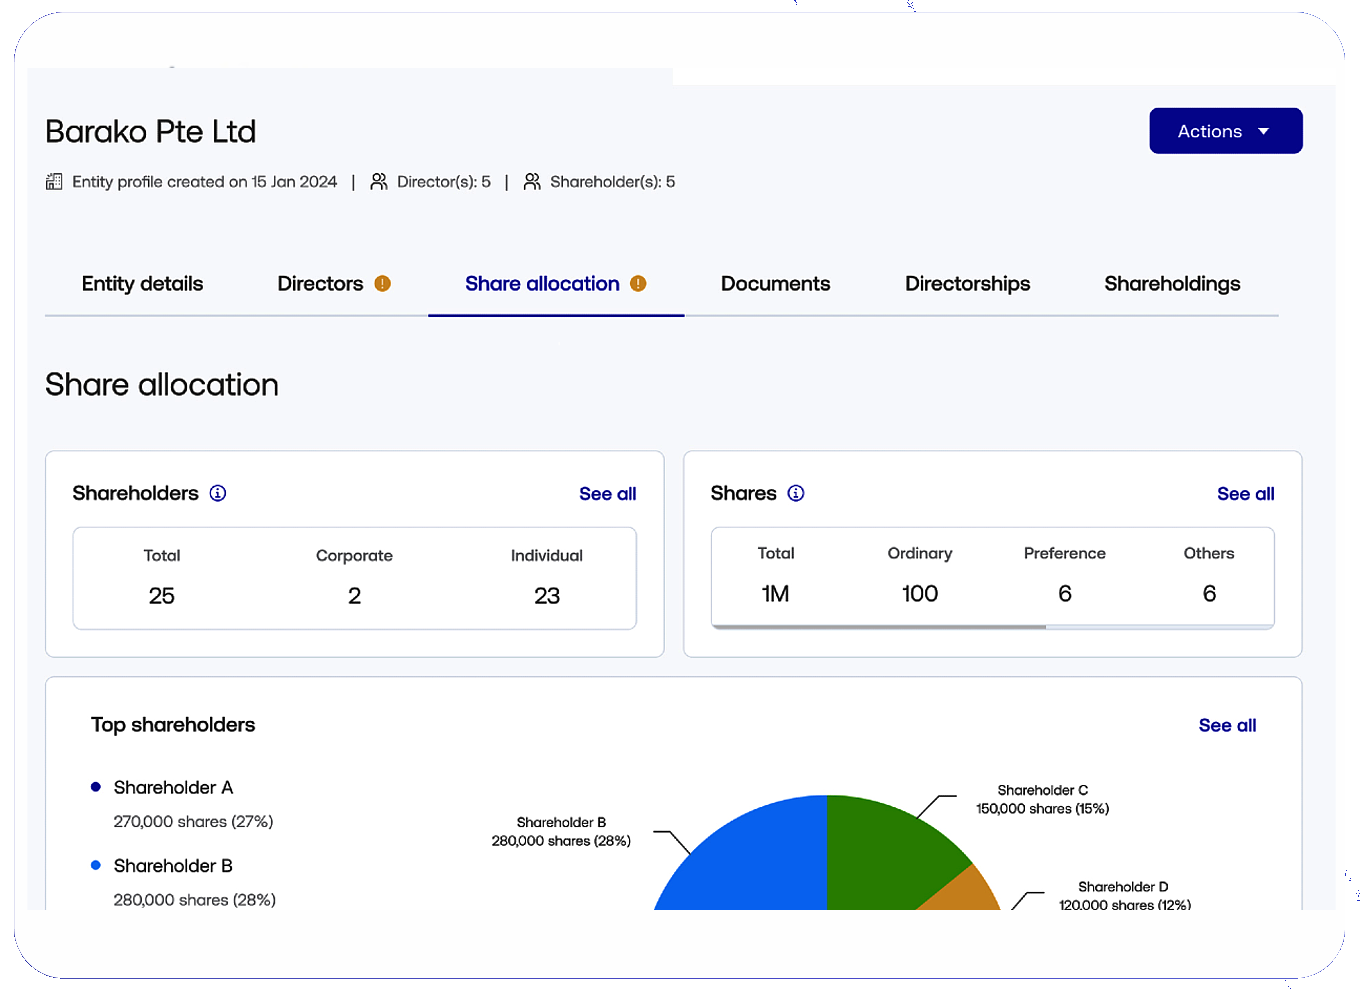Select Shareholder A in the legend
This screenshot has width=1360, height=990.
[173, 788]
